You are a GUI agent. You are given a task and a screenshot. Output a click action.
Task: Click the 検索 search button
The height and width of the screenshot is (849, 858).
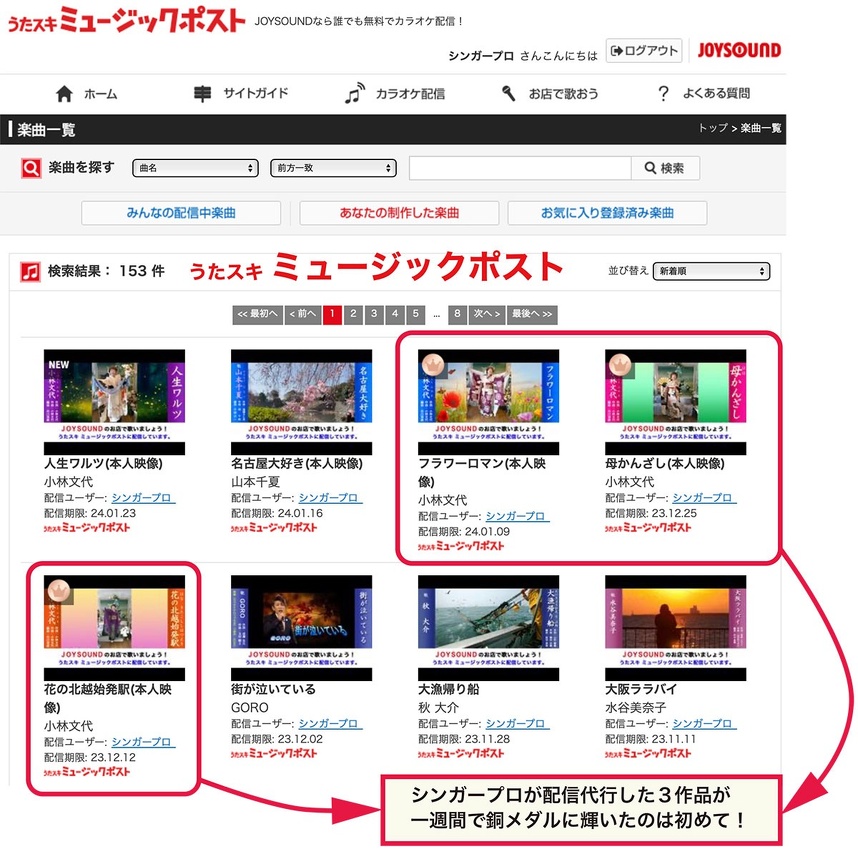click(665, 168)
